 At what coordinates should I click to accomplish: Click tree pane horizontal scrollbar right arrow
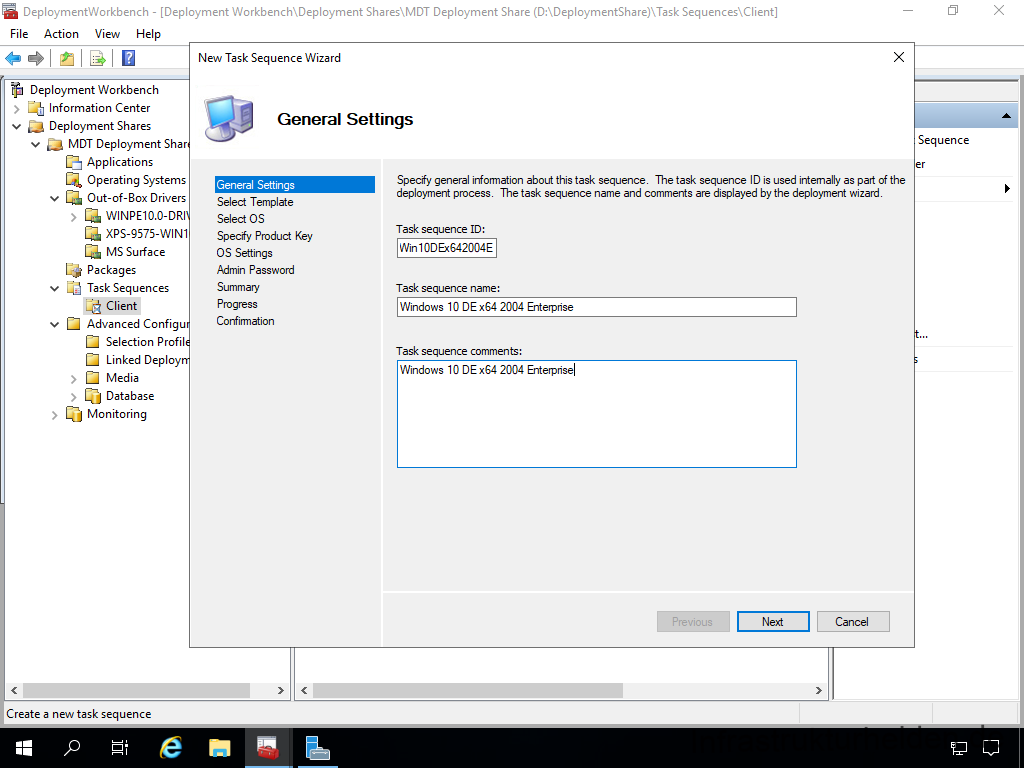click(x=280, y=690)
